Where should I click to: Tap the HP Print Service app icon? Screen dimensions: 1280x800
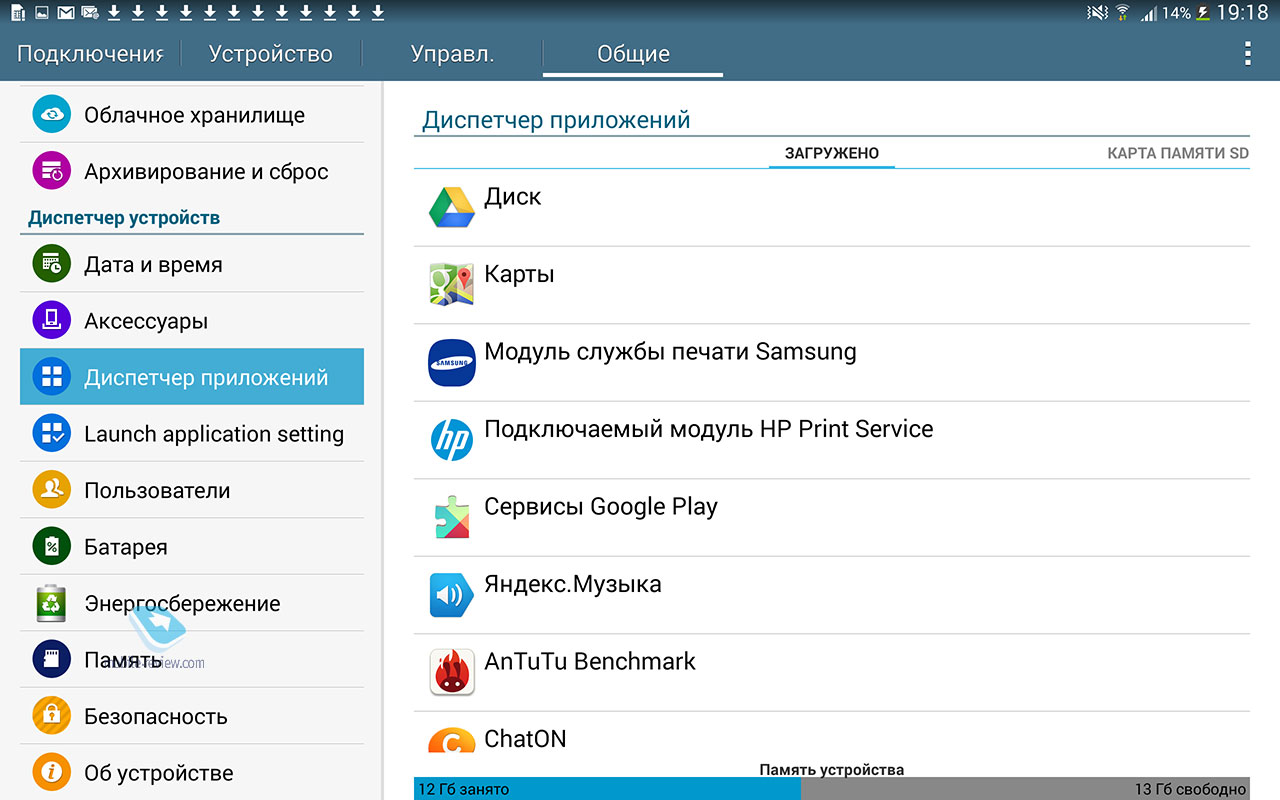coord(451,440)
